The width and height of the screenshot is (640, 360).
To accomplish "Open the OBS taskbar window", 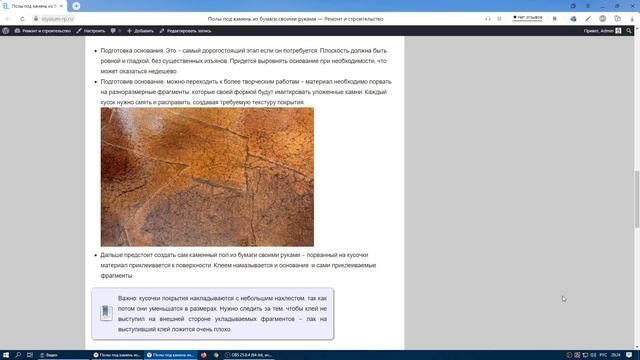I will click(248, 355).
